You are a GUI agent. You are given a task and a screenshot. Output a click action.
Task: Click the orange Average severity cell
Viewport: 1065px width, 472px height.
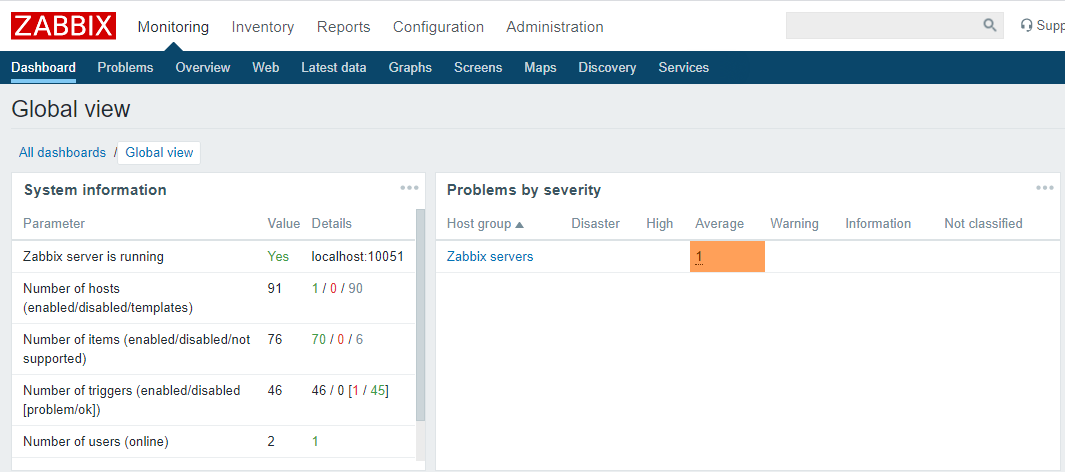click(x=727, y=257)
